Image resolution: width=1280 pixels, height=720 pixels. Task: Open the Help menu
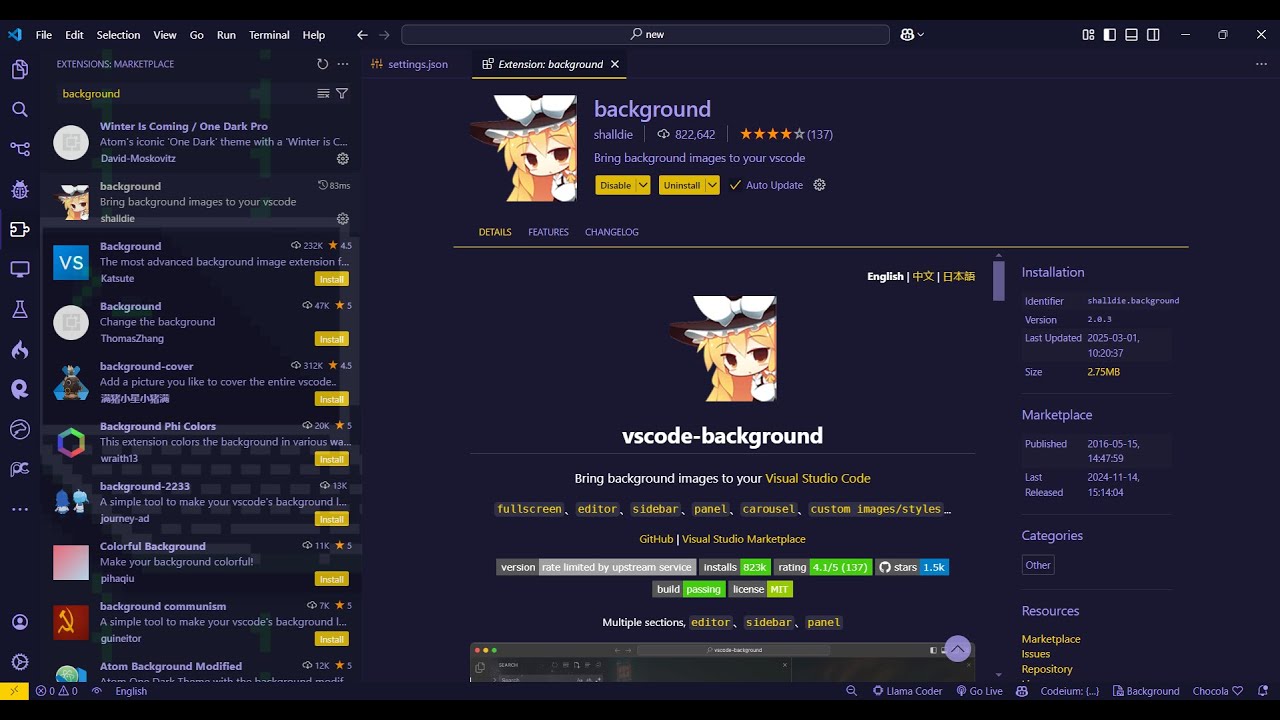(x=314, y=35)
